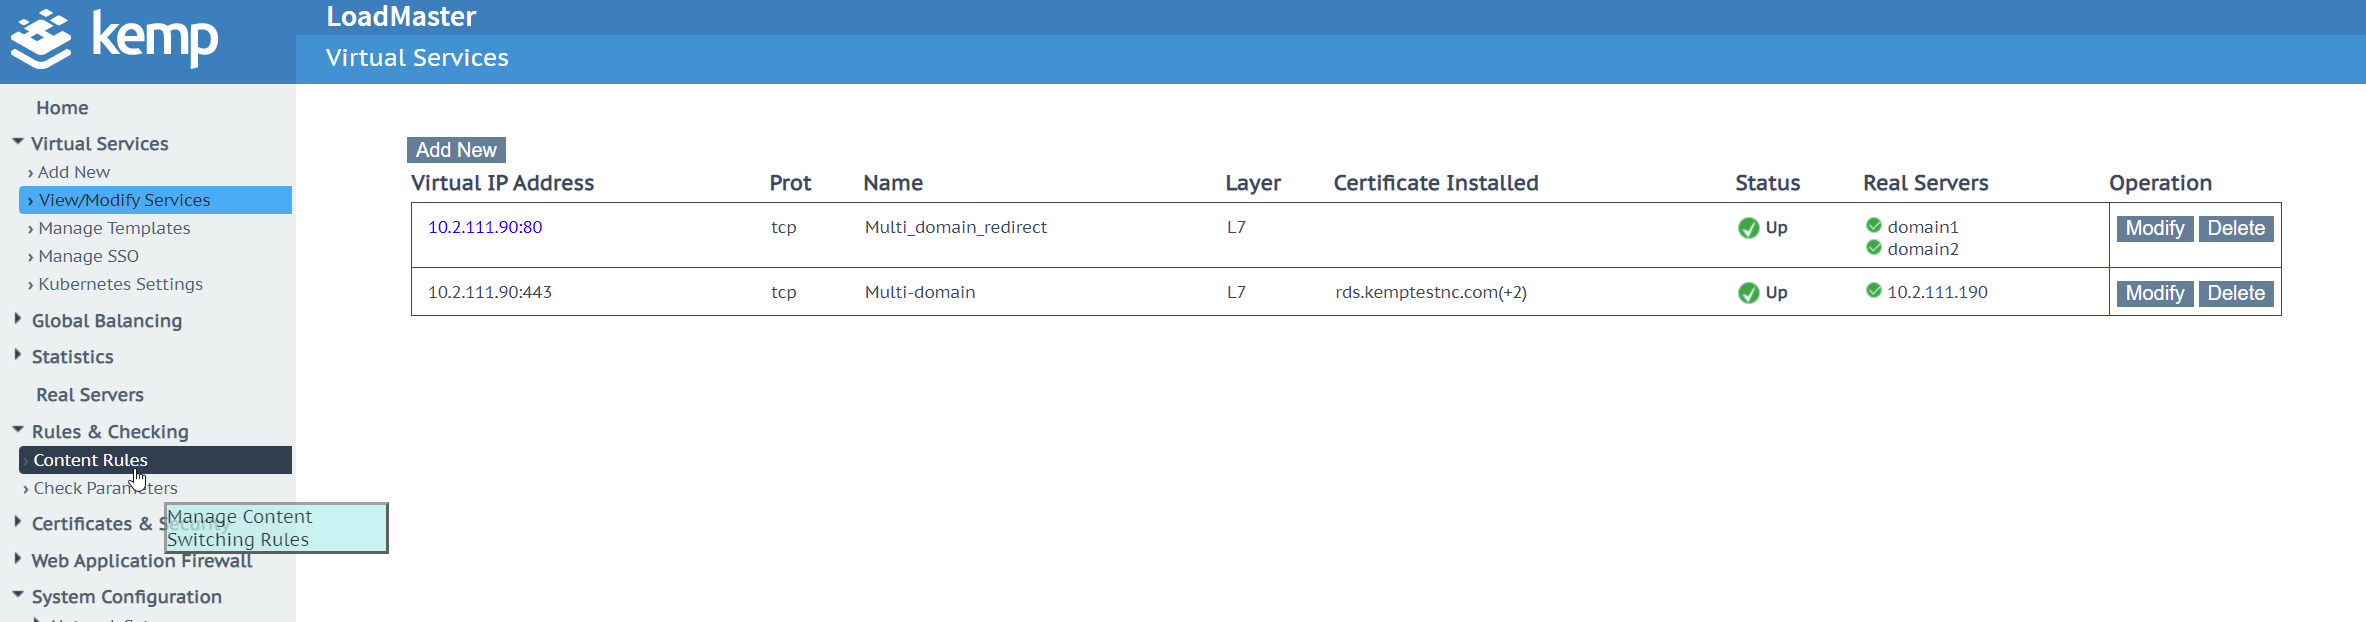Click the Certificate Installed column header
Viewport: 2366px width, 622px height.
click(1436, 183)
